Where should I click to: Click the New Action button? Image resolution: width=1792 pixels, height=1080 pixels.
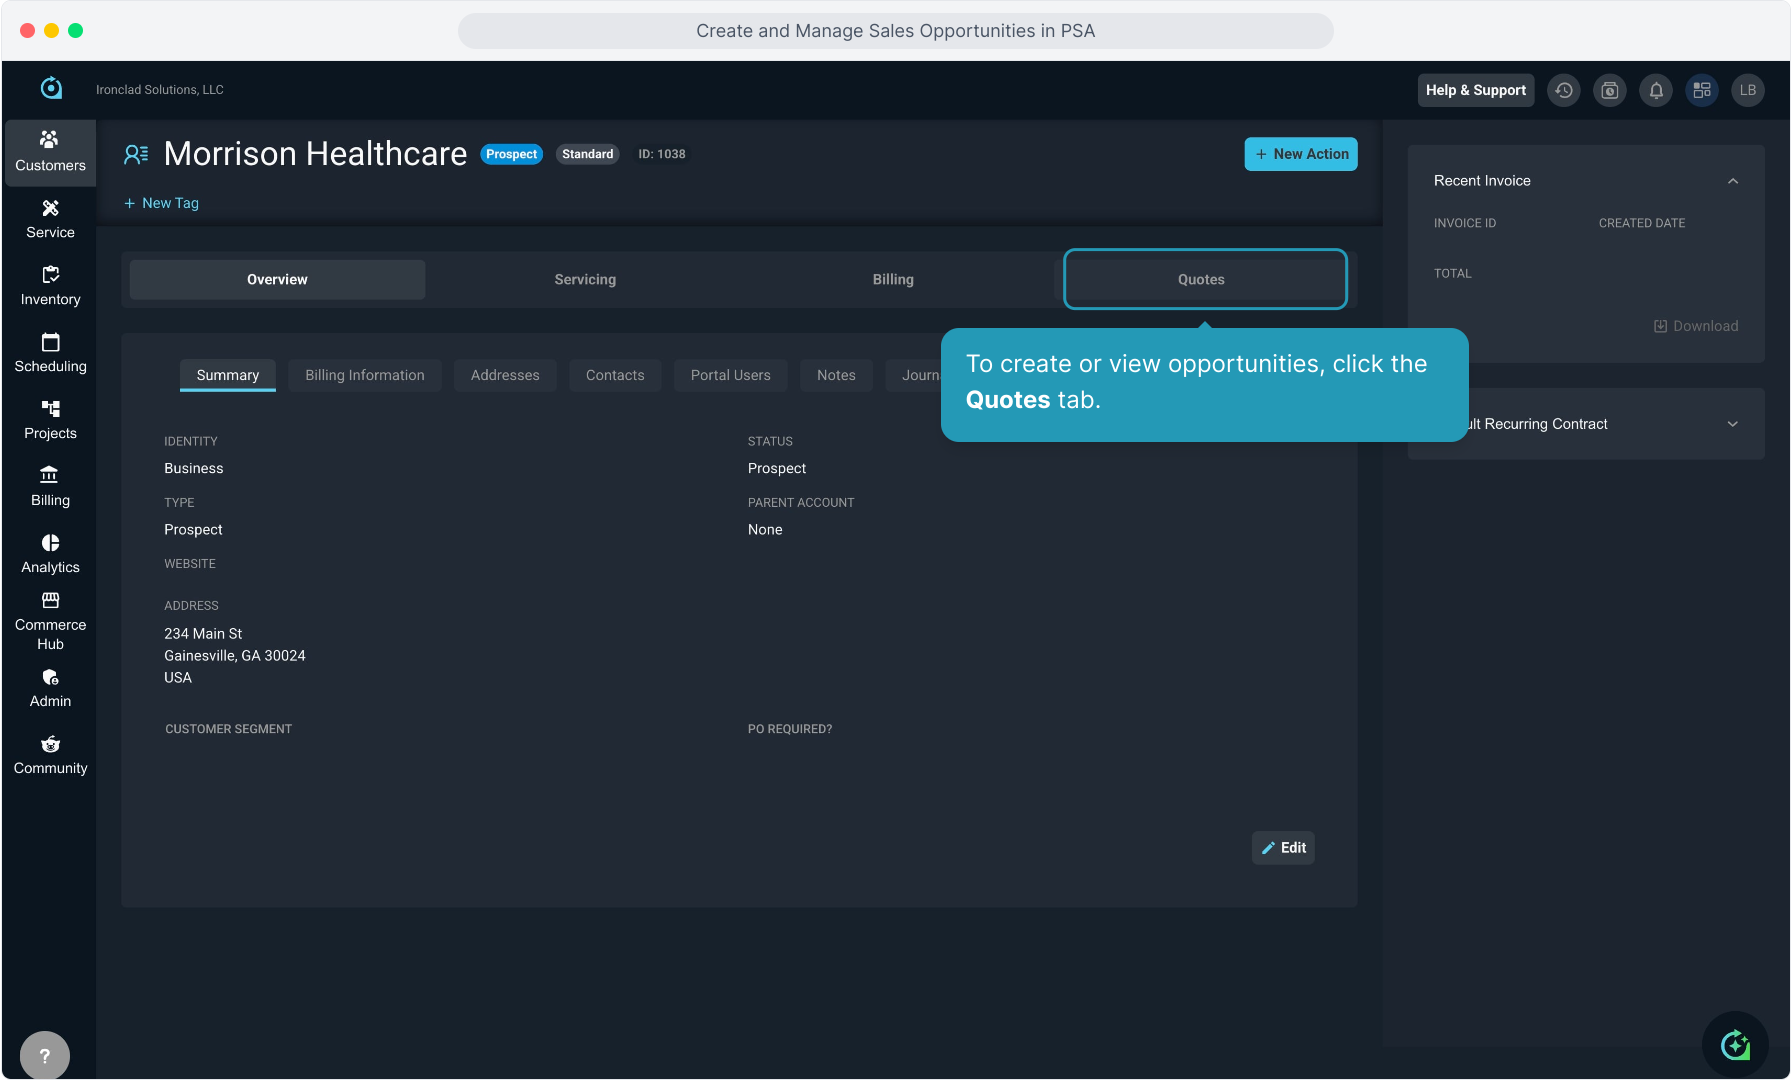click(1301, 154)
